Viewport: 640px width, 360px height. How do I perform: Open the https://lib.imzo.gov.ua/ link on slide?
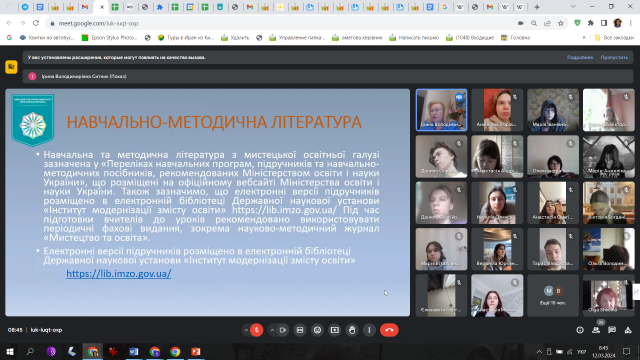118,273
